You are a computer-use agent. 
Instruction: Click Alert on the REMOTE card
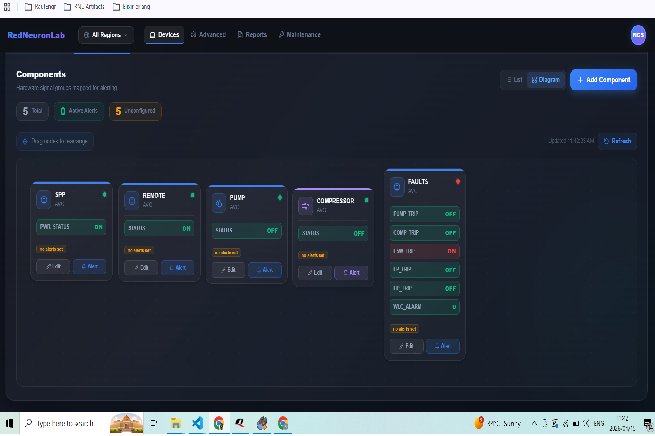click(178, 268)
